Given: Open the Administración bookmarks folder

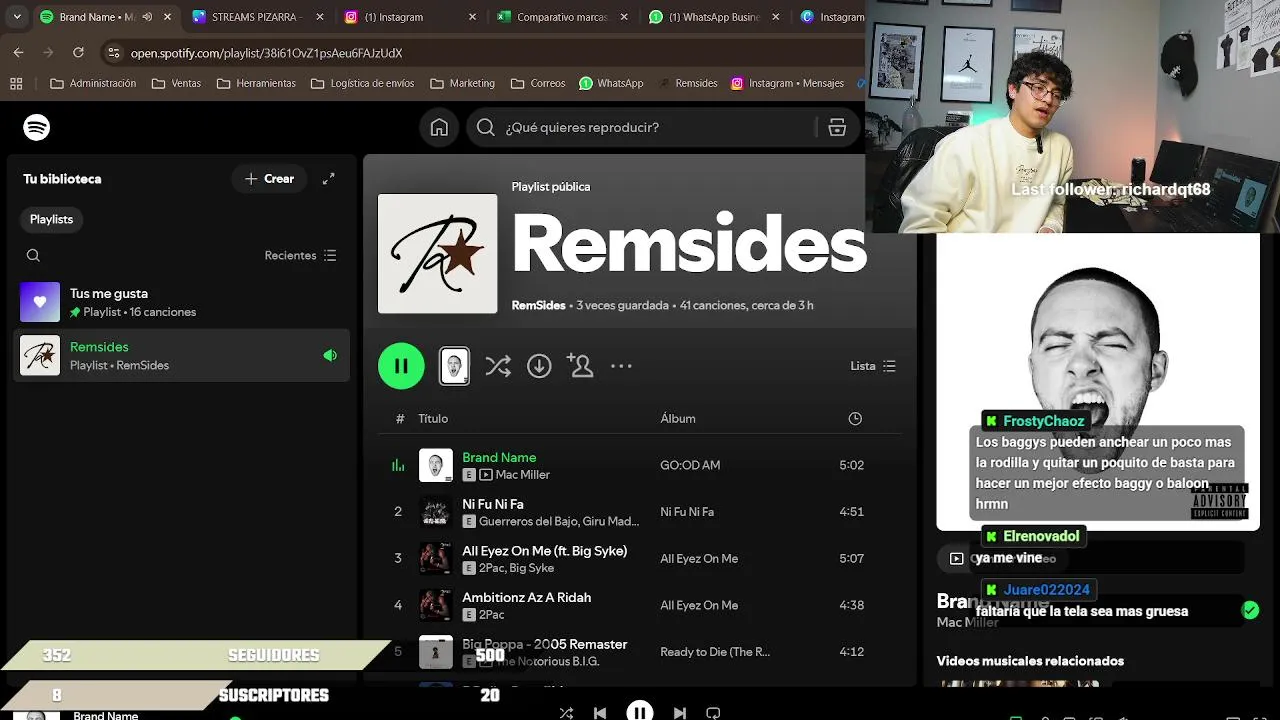Looking at the screenshot, I should point(93,83).
